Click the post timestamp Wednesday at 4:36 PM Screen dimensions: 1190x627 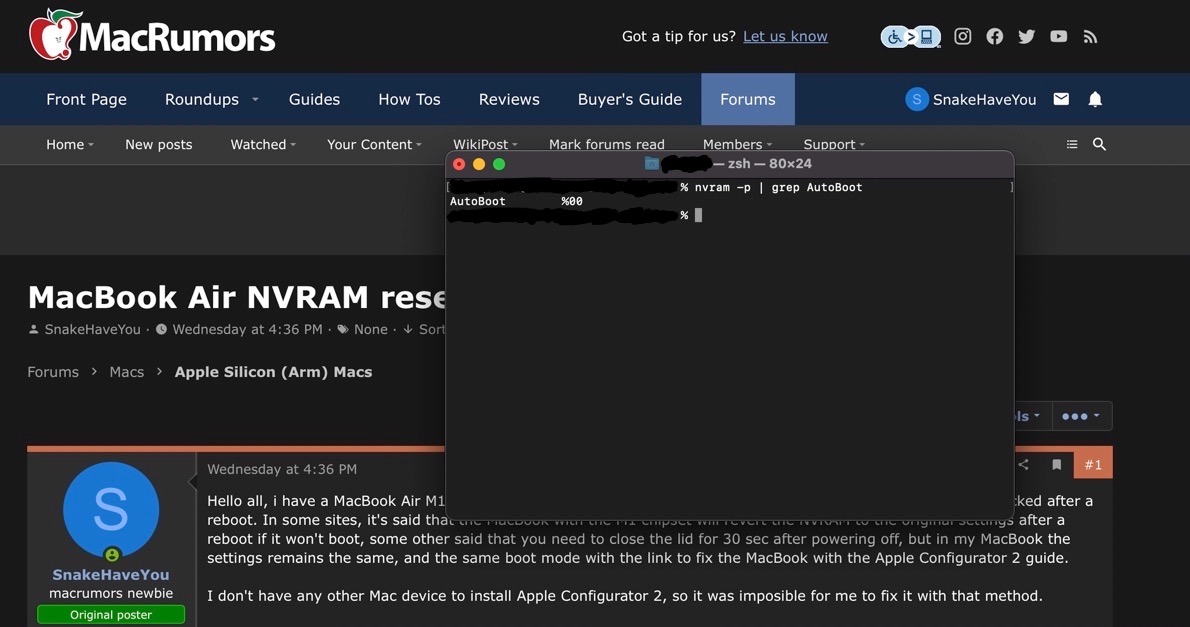282,469
